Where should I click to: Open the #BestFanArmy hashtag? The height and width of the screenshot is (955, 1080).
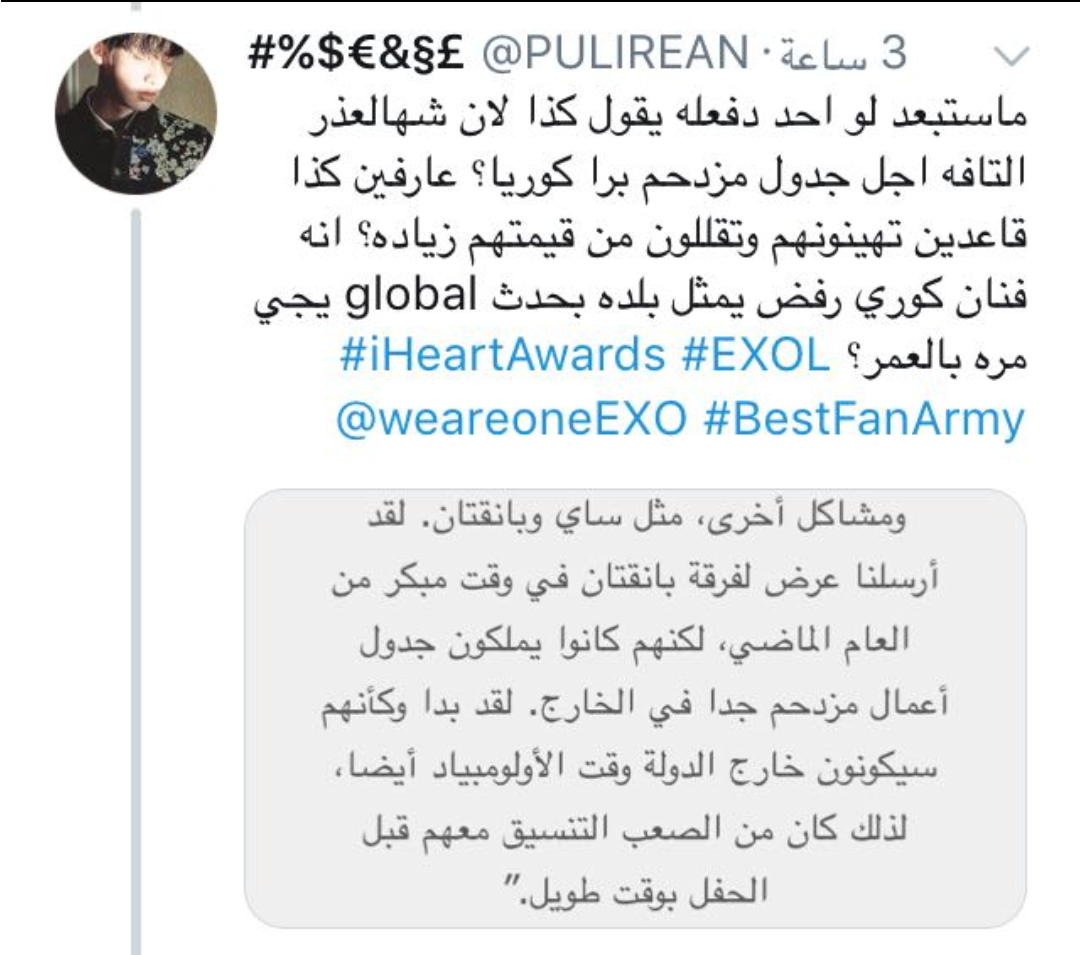pyautogui.click(x=865, y=419)
